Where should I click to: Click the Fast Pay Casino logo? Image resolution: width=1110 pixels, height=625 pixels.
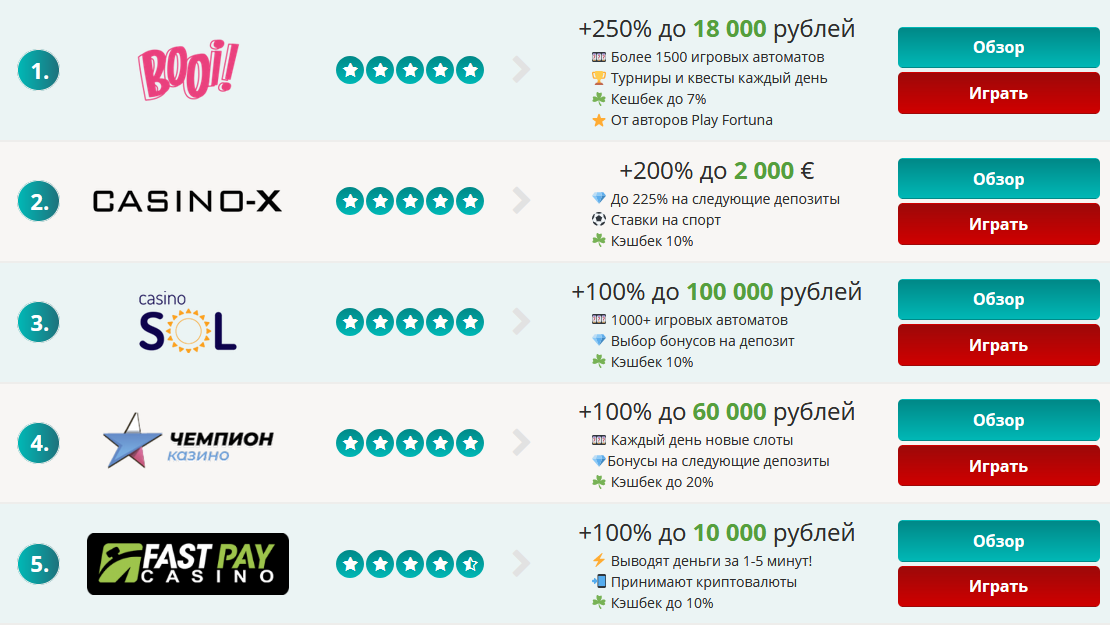point(188,564)
